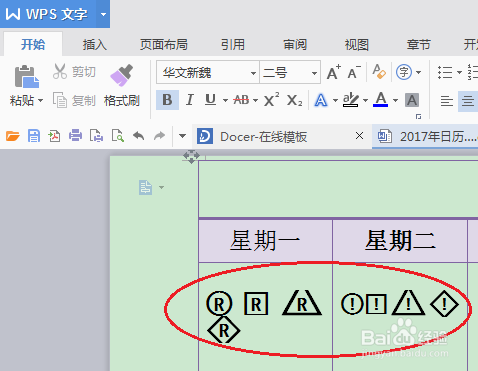Toggle Italic formatting
Viewport: 478px width, 371px height.
(190, 100)
